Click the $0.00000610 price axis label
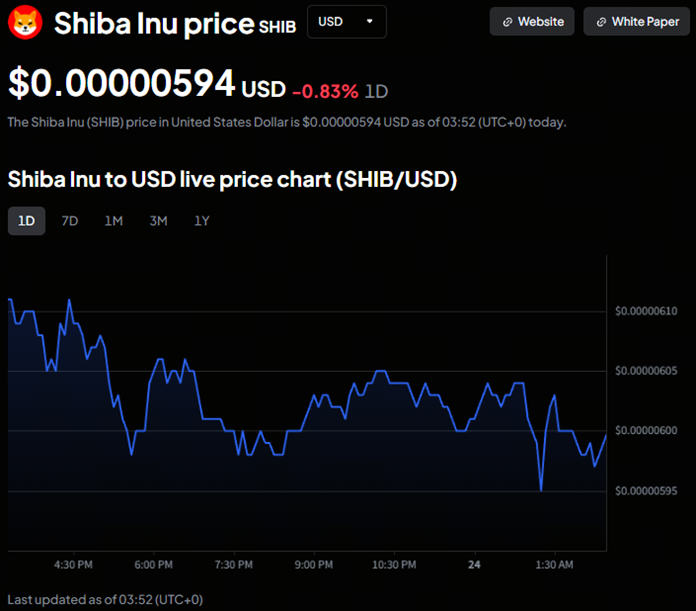The height and width of the screenshot is (611, 696). (x=646, y=311)
